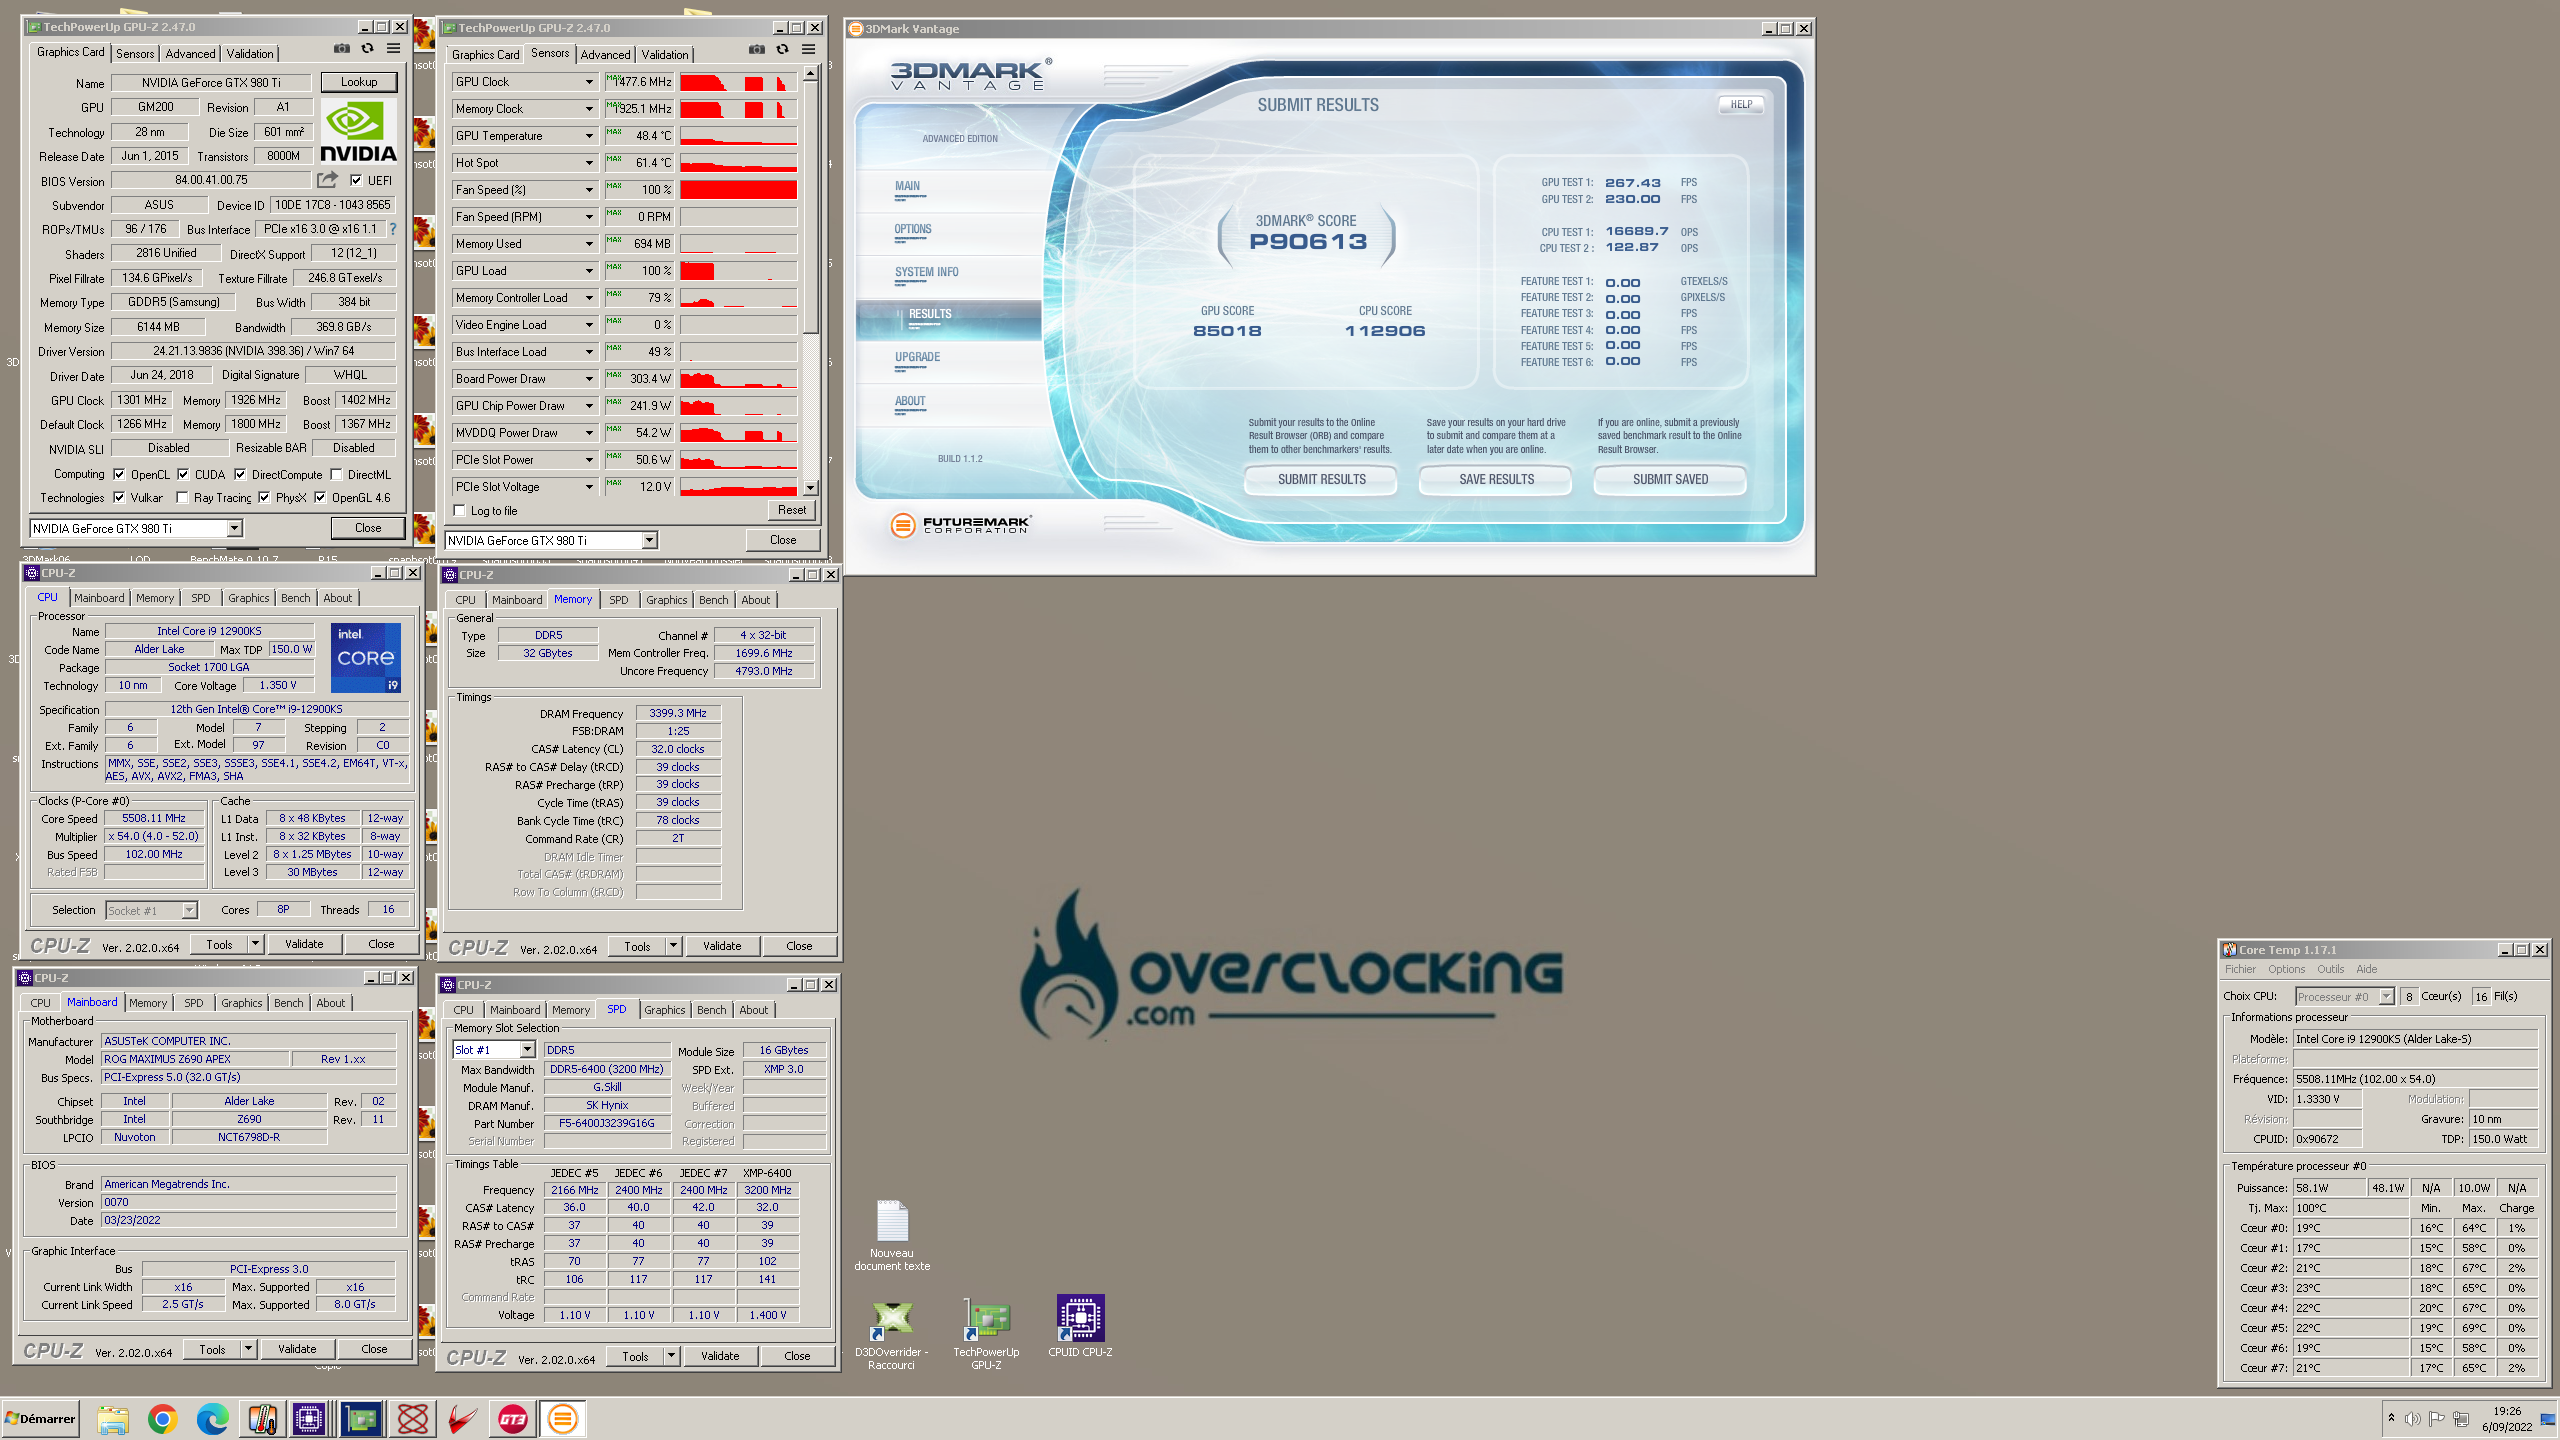
Task: Open the GPU Temperature sensor dropdown
Action: 589,136
